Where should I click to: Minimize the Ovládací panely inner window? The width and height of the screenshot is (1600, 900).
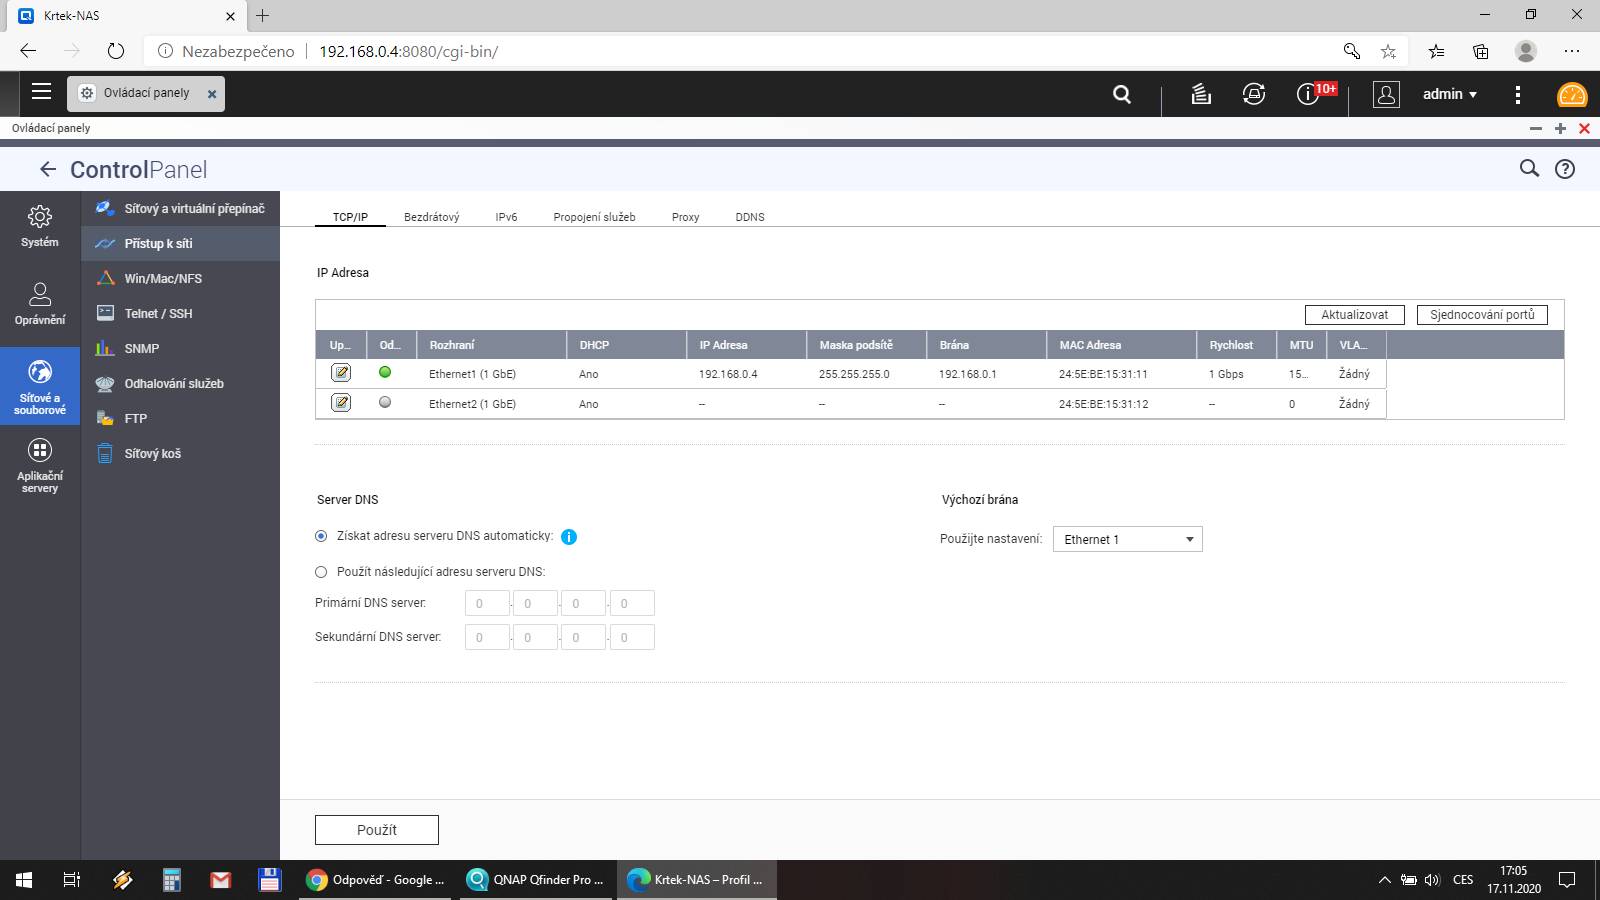click(1536, 128)
